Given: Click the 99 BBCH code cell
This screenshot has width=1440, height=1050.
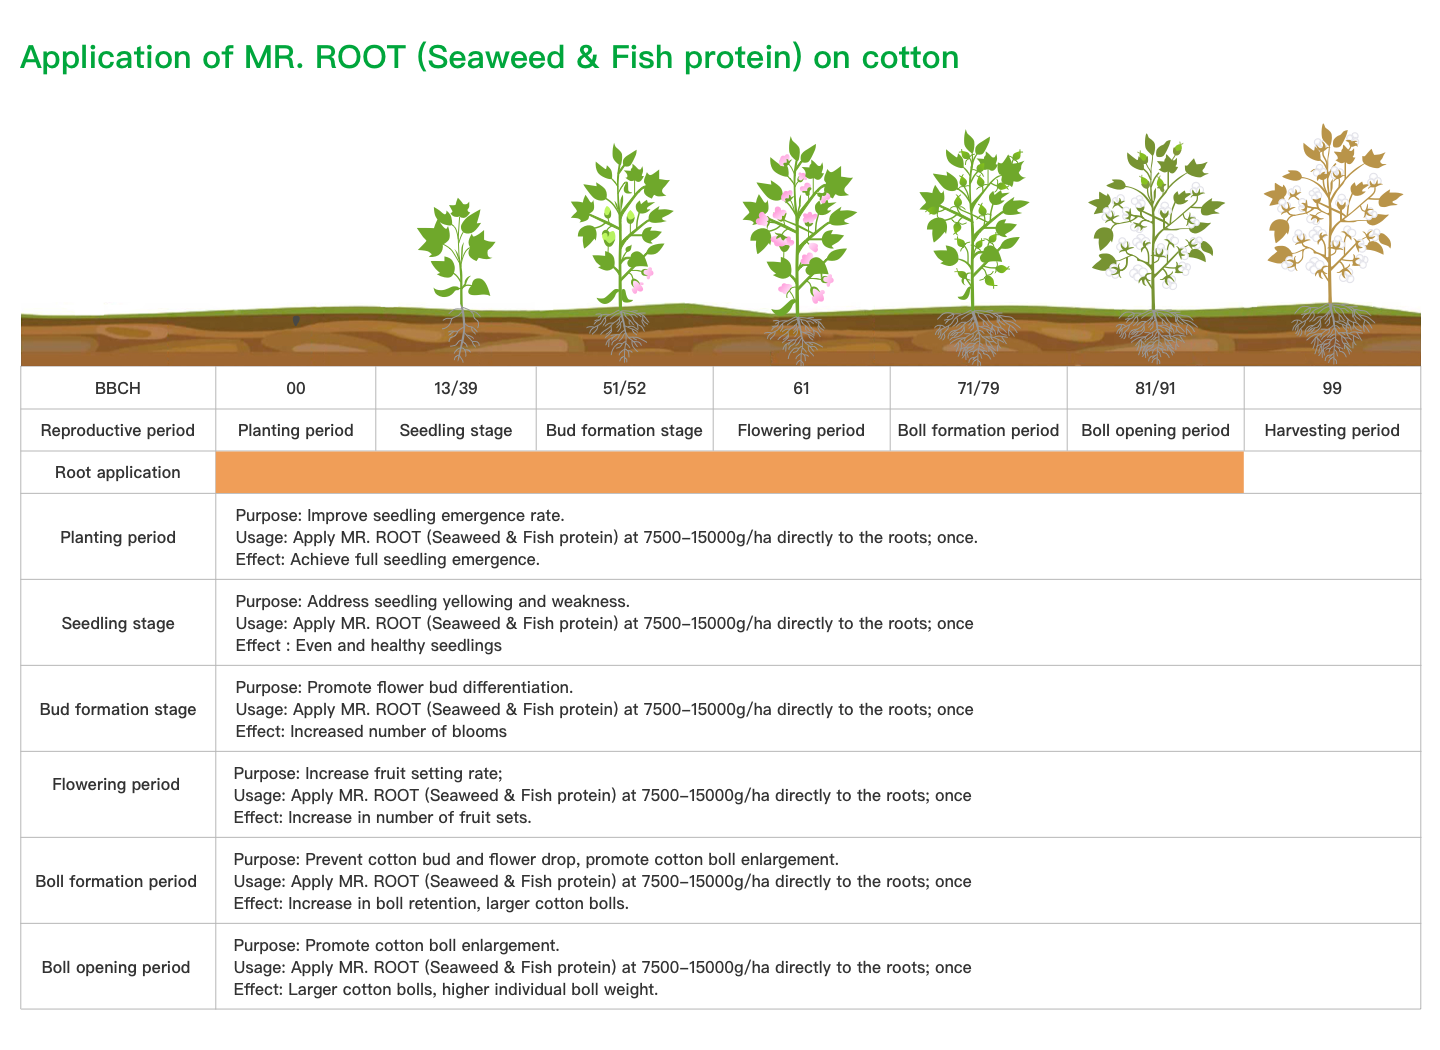Looking at the screenshot, I should [1332, 388].
